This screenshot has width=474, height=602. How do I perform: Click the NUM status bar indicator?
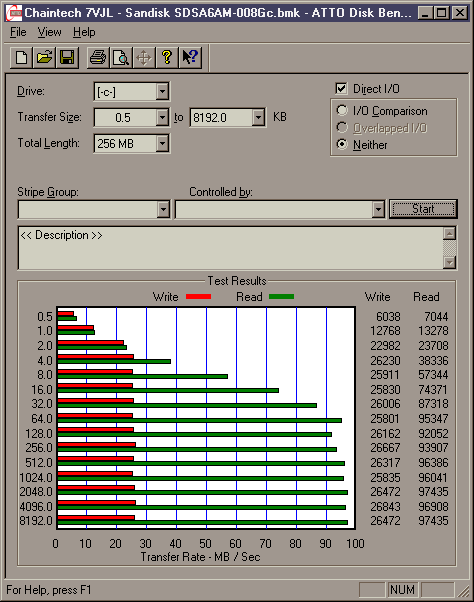[x=402, y=590]
